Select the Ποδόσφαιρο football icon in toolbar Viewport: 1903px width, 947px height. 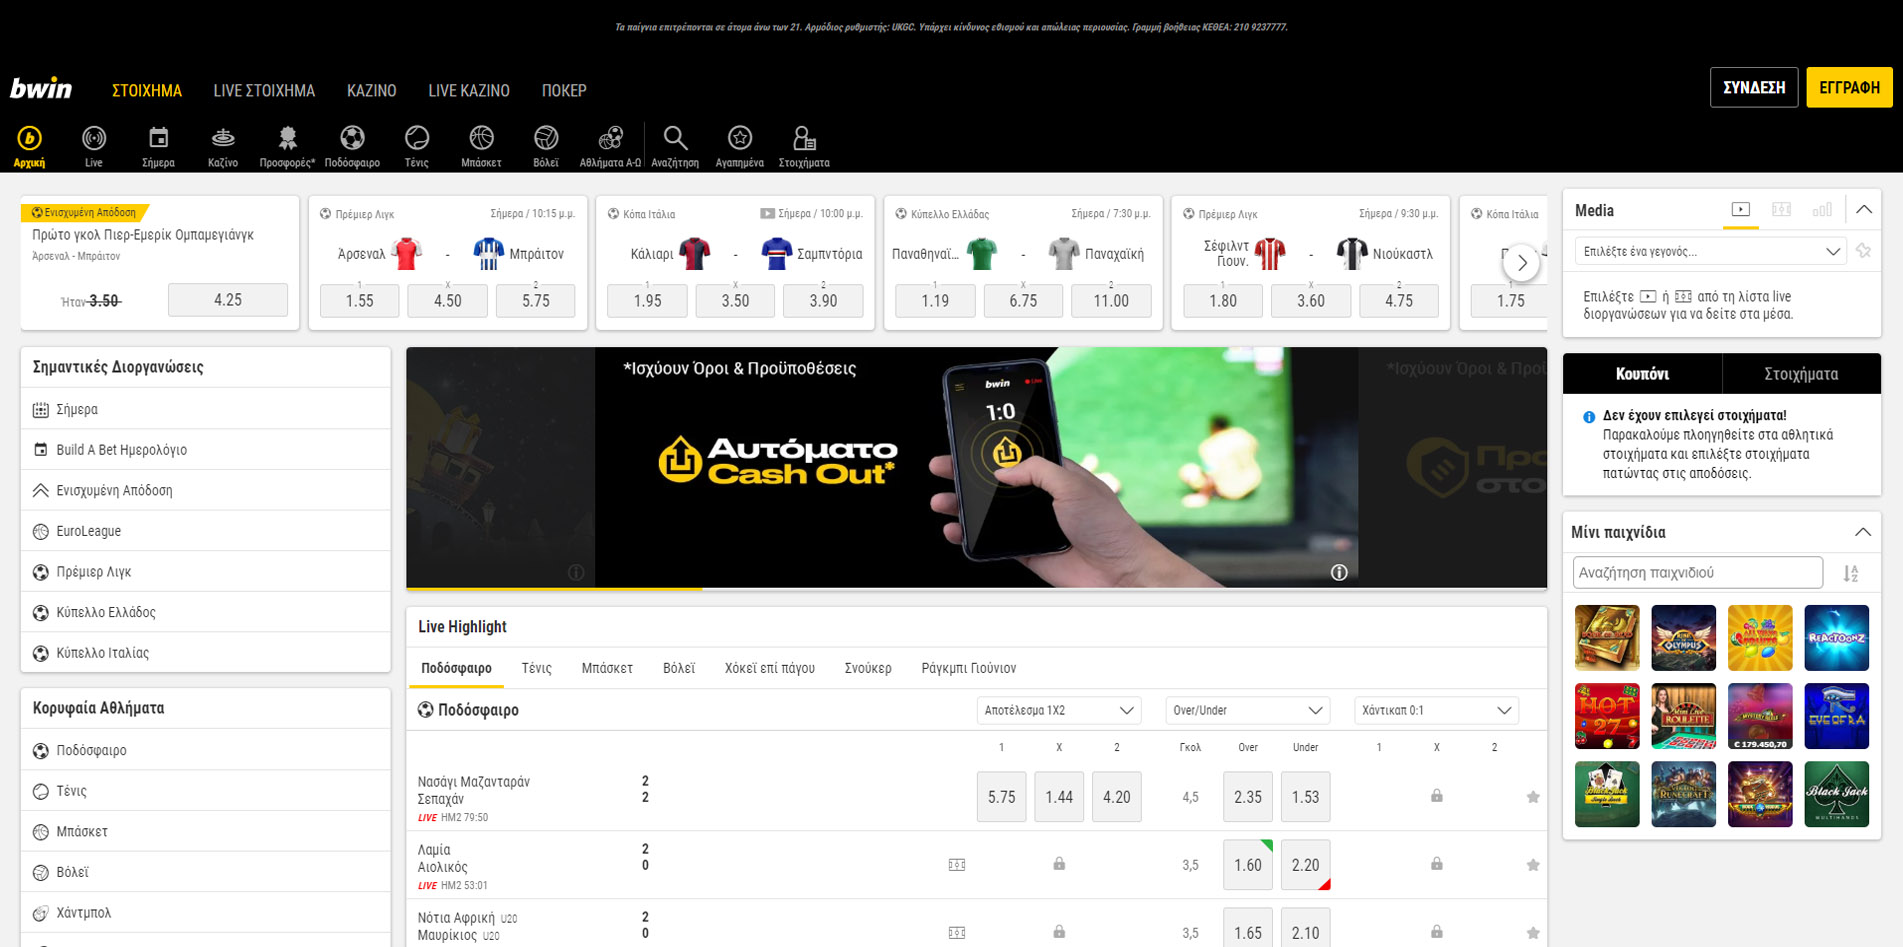point(352,146)
